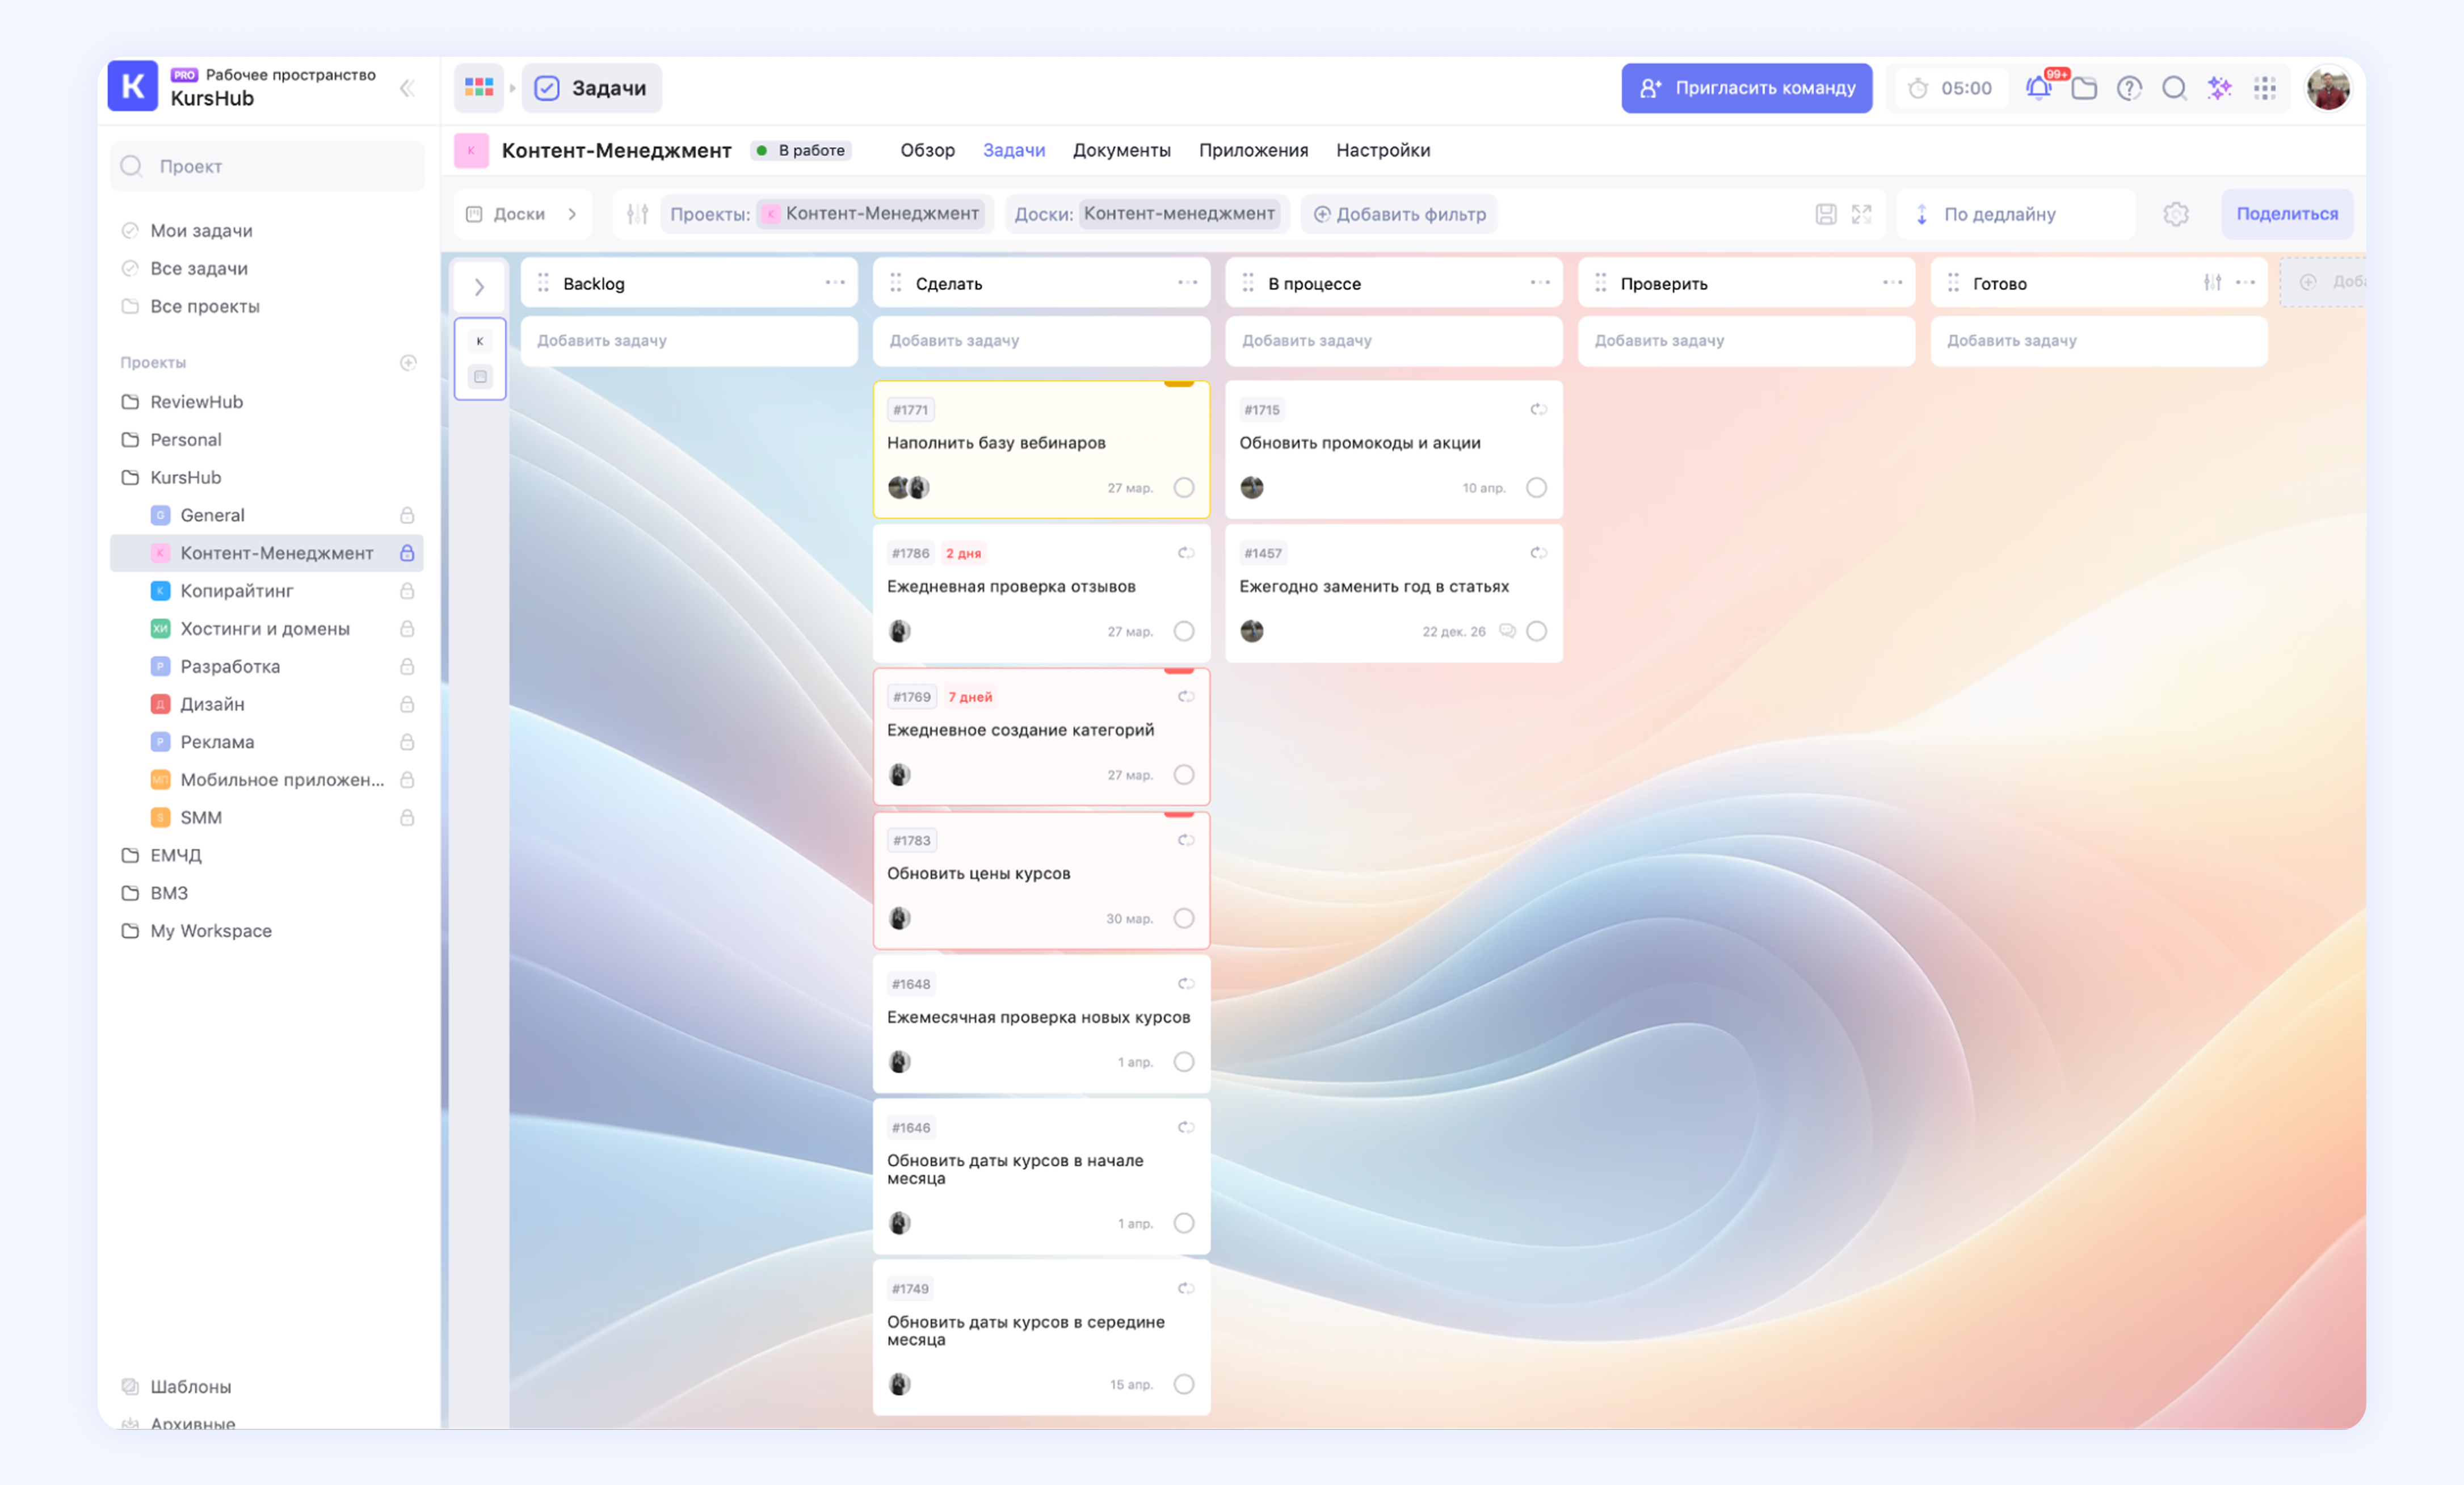The image size is (2464, 1485).
Task: Open the notifications bell icon
Action: (x=2038, y=88)
